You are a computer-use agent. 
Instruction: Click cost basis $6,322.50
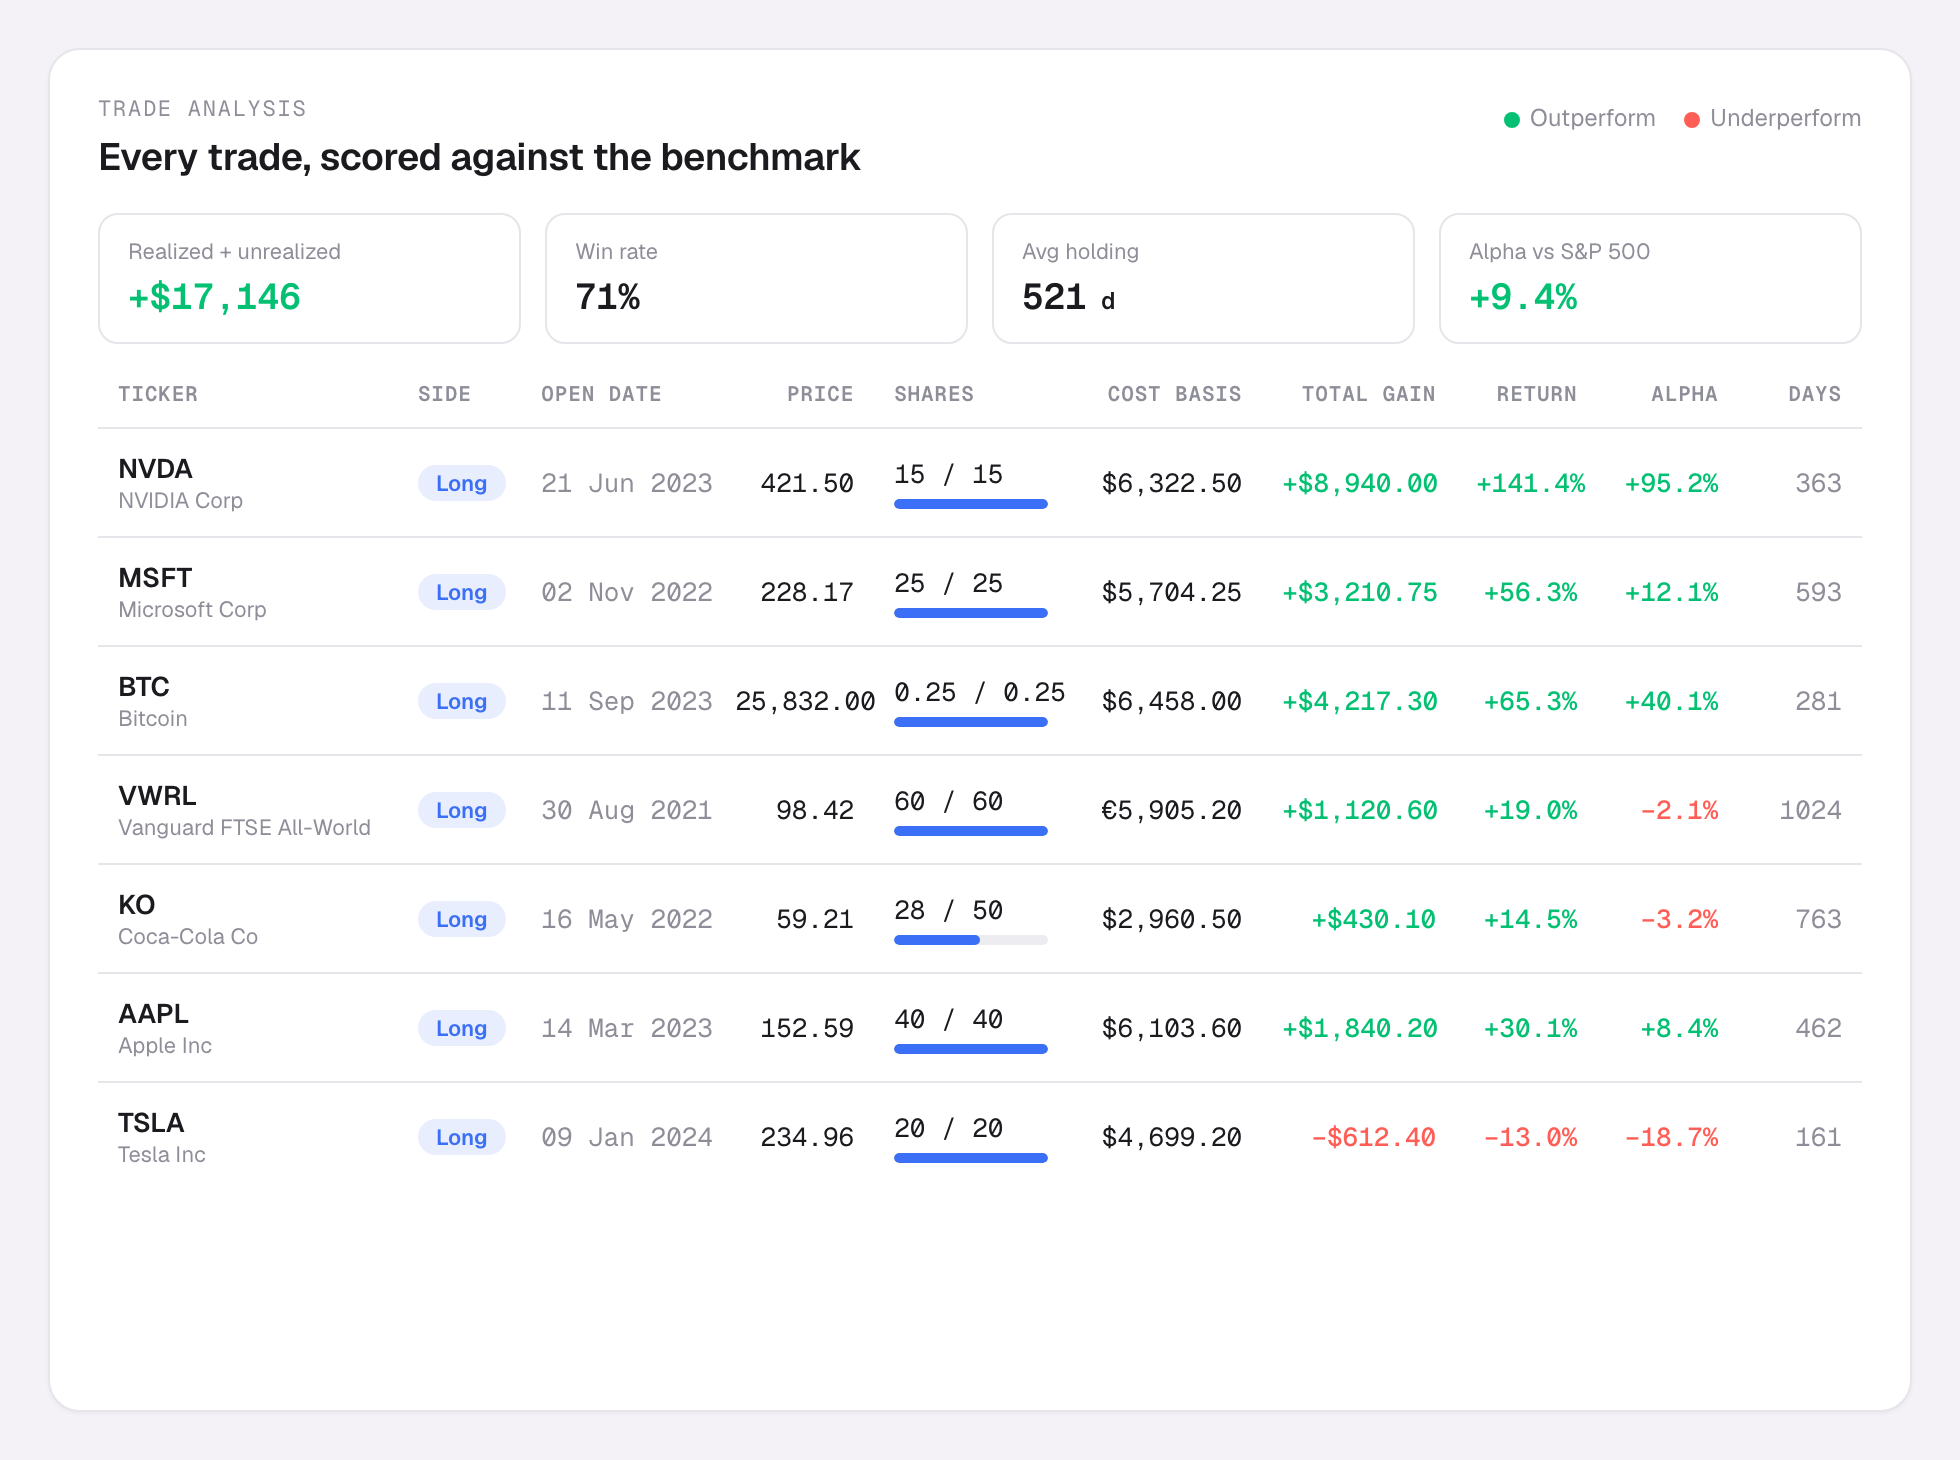pos(1171,484)
